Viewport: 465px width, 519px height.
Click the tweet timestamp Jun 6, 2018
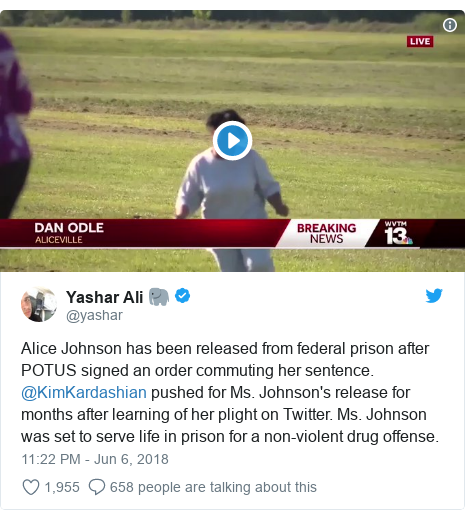click(x=95, y=459)
